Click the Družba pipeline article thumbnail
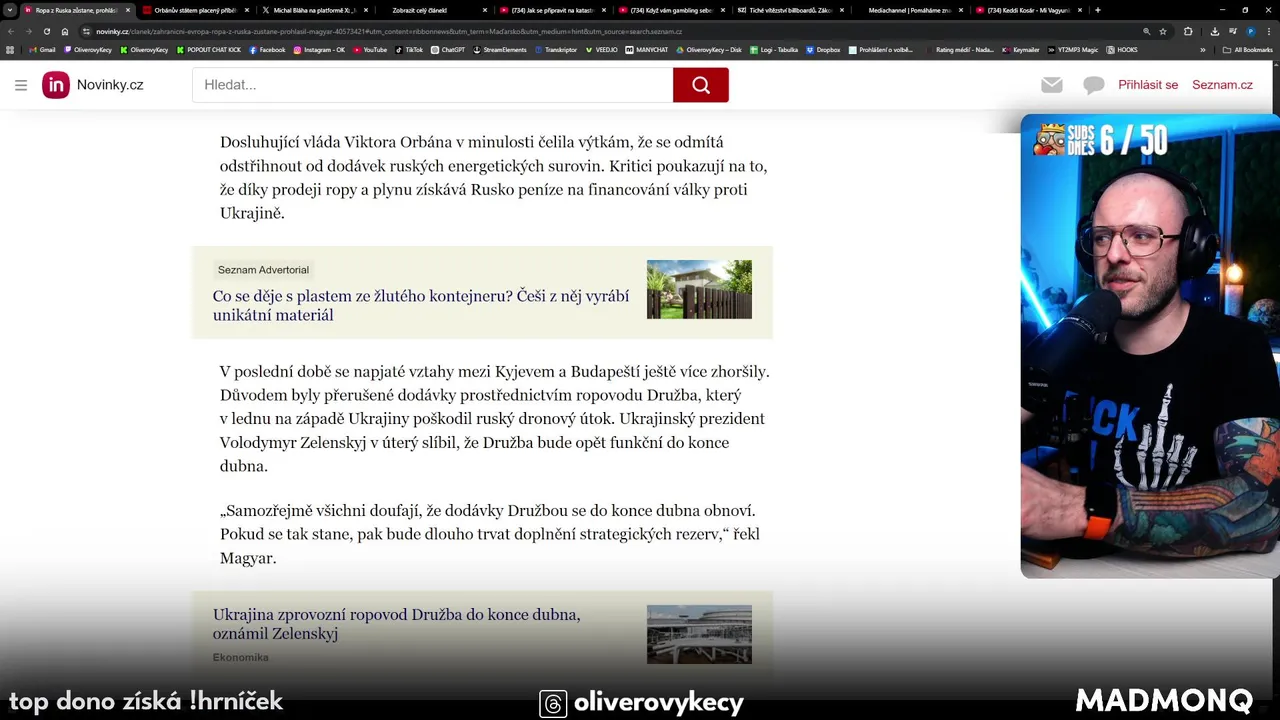 pos(699,634)
